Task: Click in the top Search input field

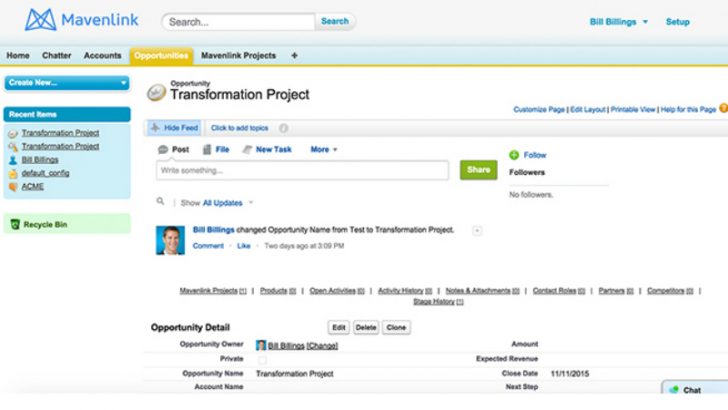Action: coord(238,22)
